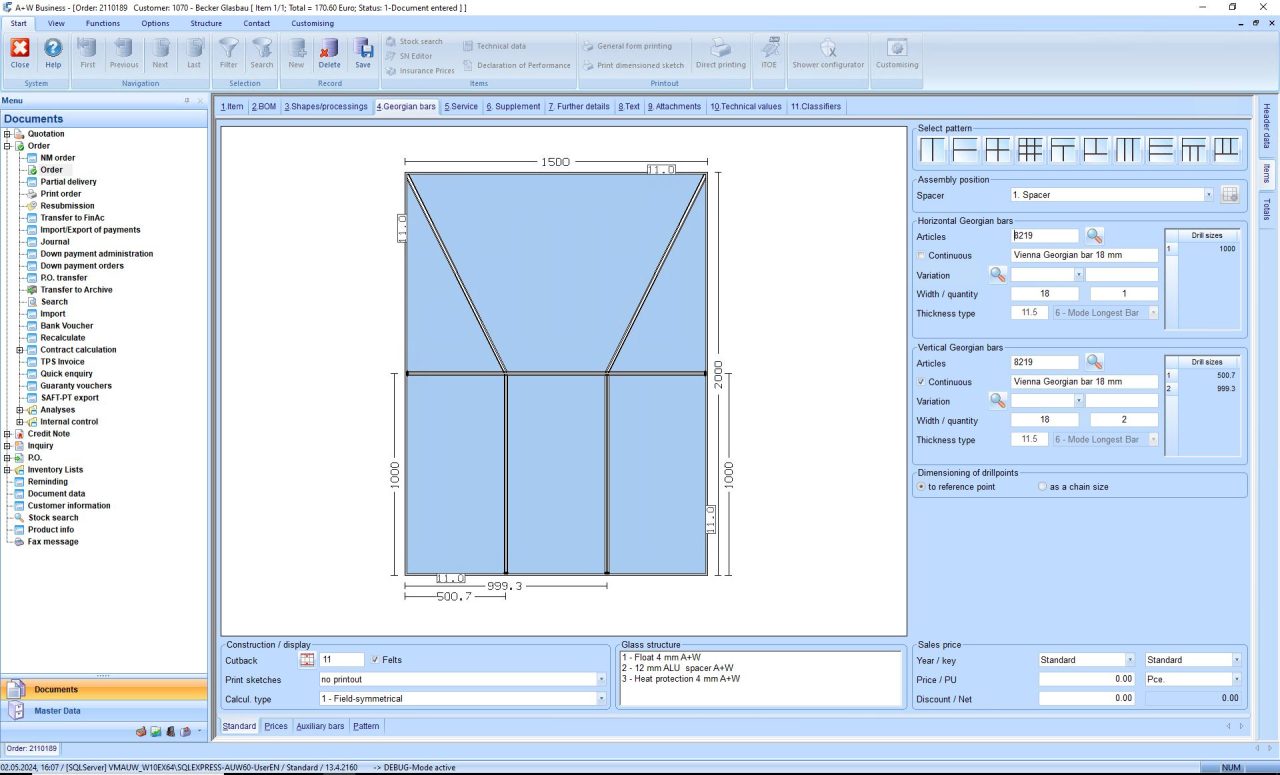Select the first Georgian bar pattern thumbnail

[932, 150]
